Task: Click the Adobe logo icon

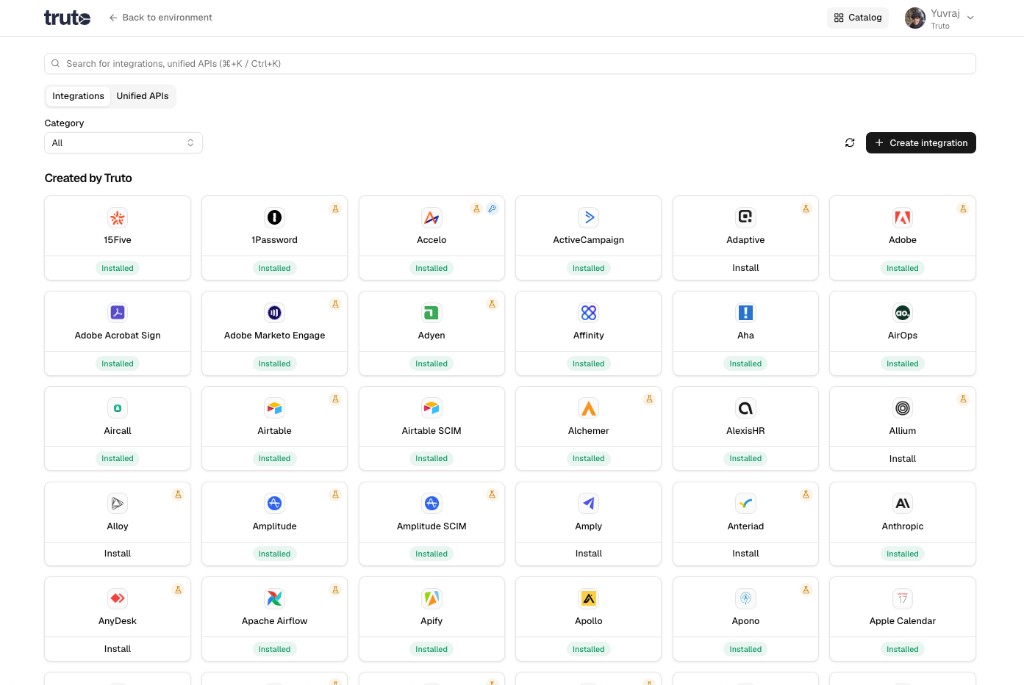Action: coord(903,217)
